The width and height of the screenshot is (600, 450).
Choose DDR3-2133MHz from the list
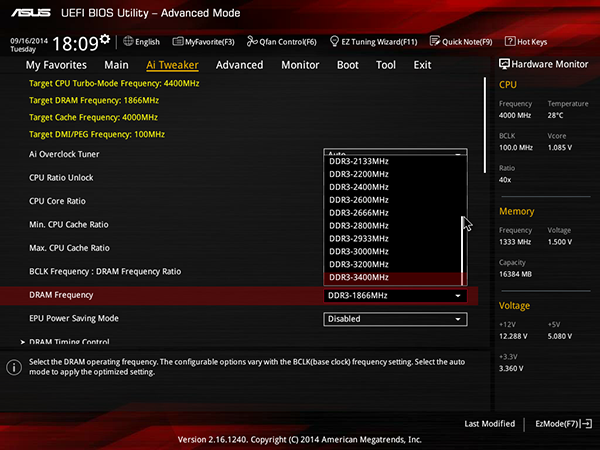pyautogui.click(x=393, y=161)
